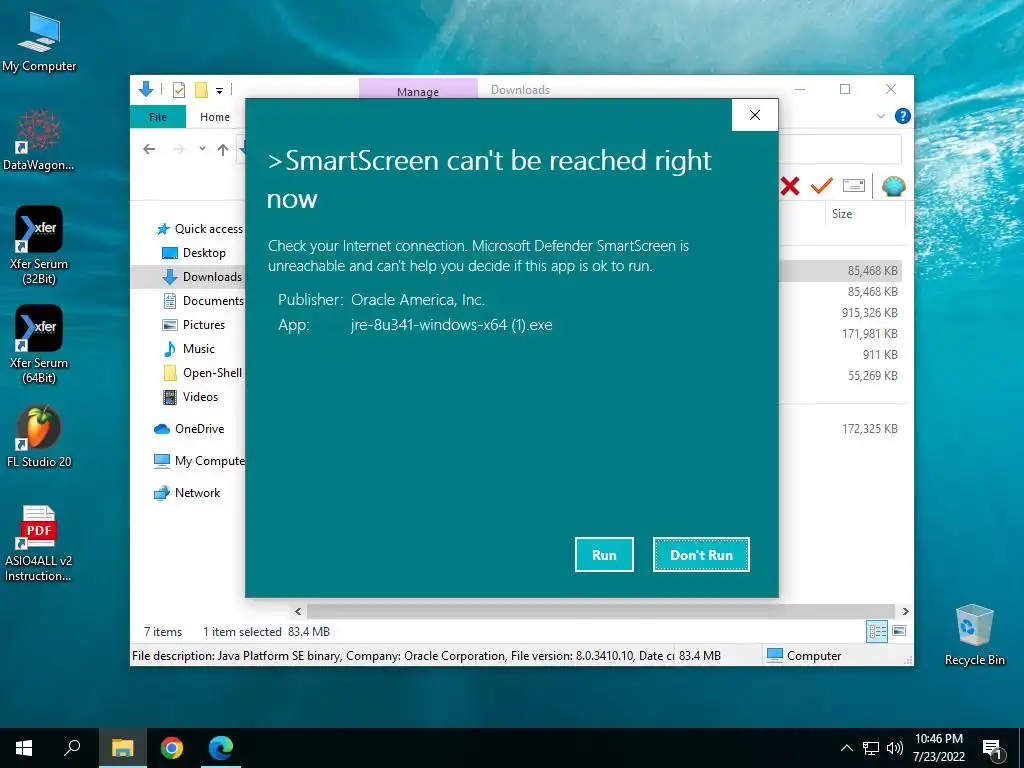The image size is (1024, 768).
Task: Click the 171,981 KB file size cell
Action: 870,334
